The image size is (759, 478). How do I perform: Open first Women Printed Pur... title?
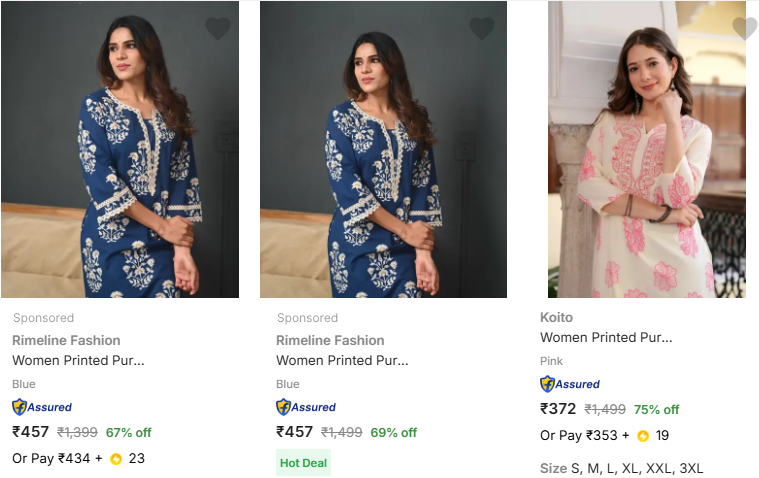click(78, 360)
